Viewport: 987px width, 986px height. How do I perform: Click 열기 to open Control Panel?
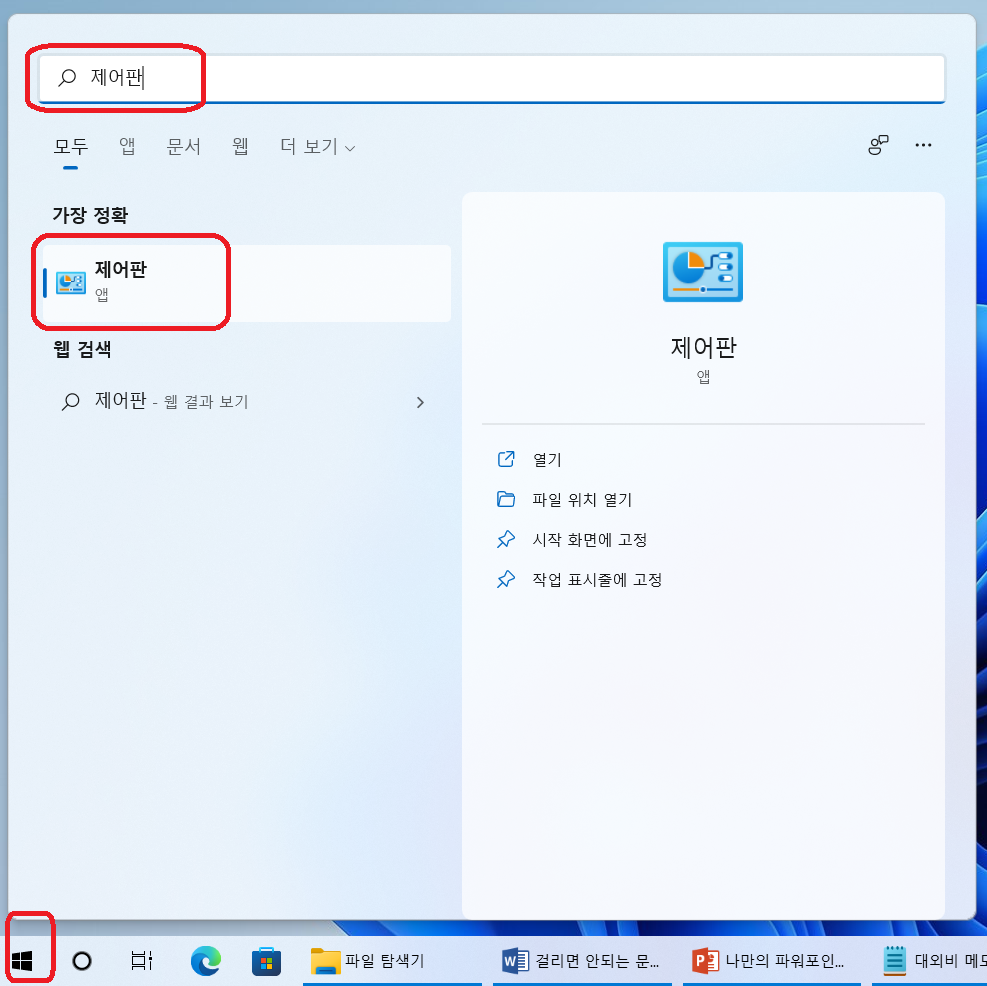click(547, 460)
